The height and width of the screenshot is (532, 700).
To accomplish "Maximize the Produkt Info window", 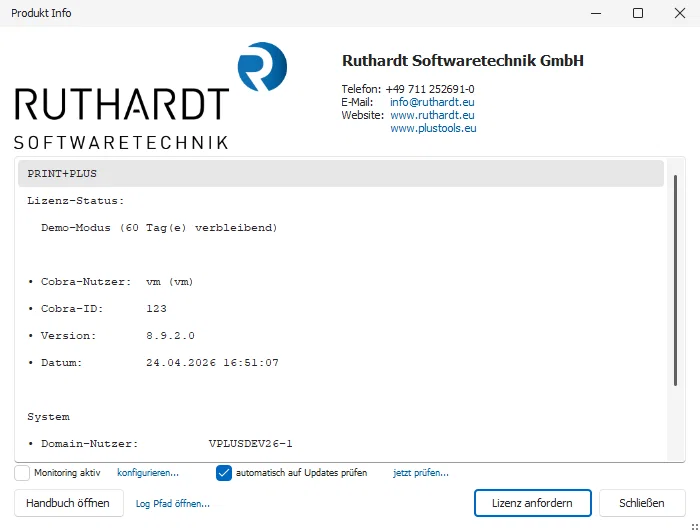I will point(638,13).
